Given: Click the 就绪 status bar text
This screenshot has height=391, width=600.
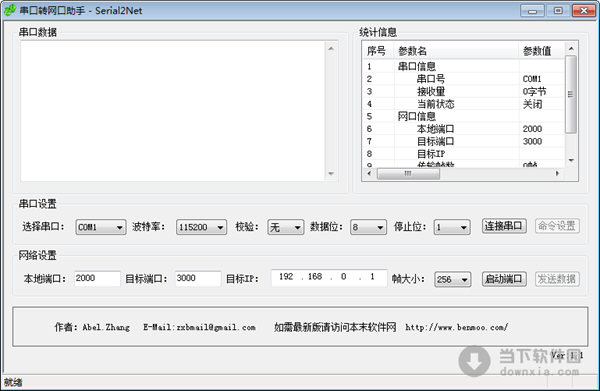Looking at the screenshot, I should [13, 382].
